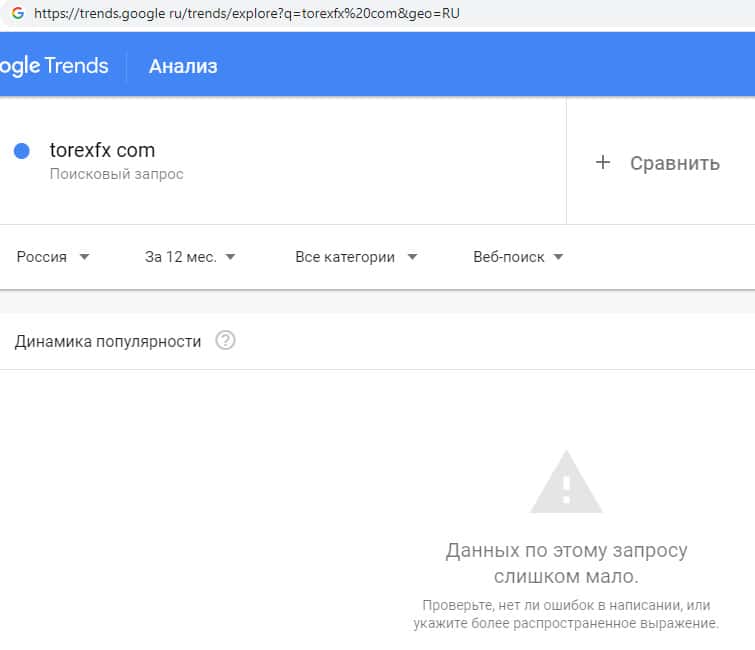This screenshot has height=650, width=755.
Task: Expand the За 12 мес. period dropdown
Action: click(x=190, y=257)
